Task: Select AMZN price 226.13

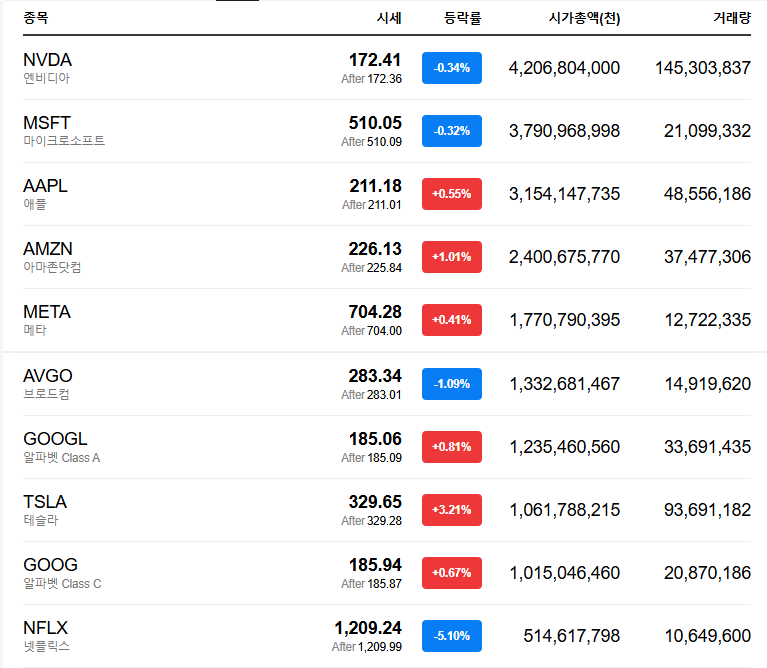Action: (x=375, y=249)
